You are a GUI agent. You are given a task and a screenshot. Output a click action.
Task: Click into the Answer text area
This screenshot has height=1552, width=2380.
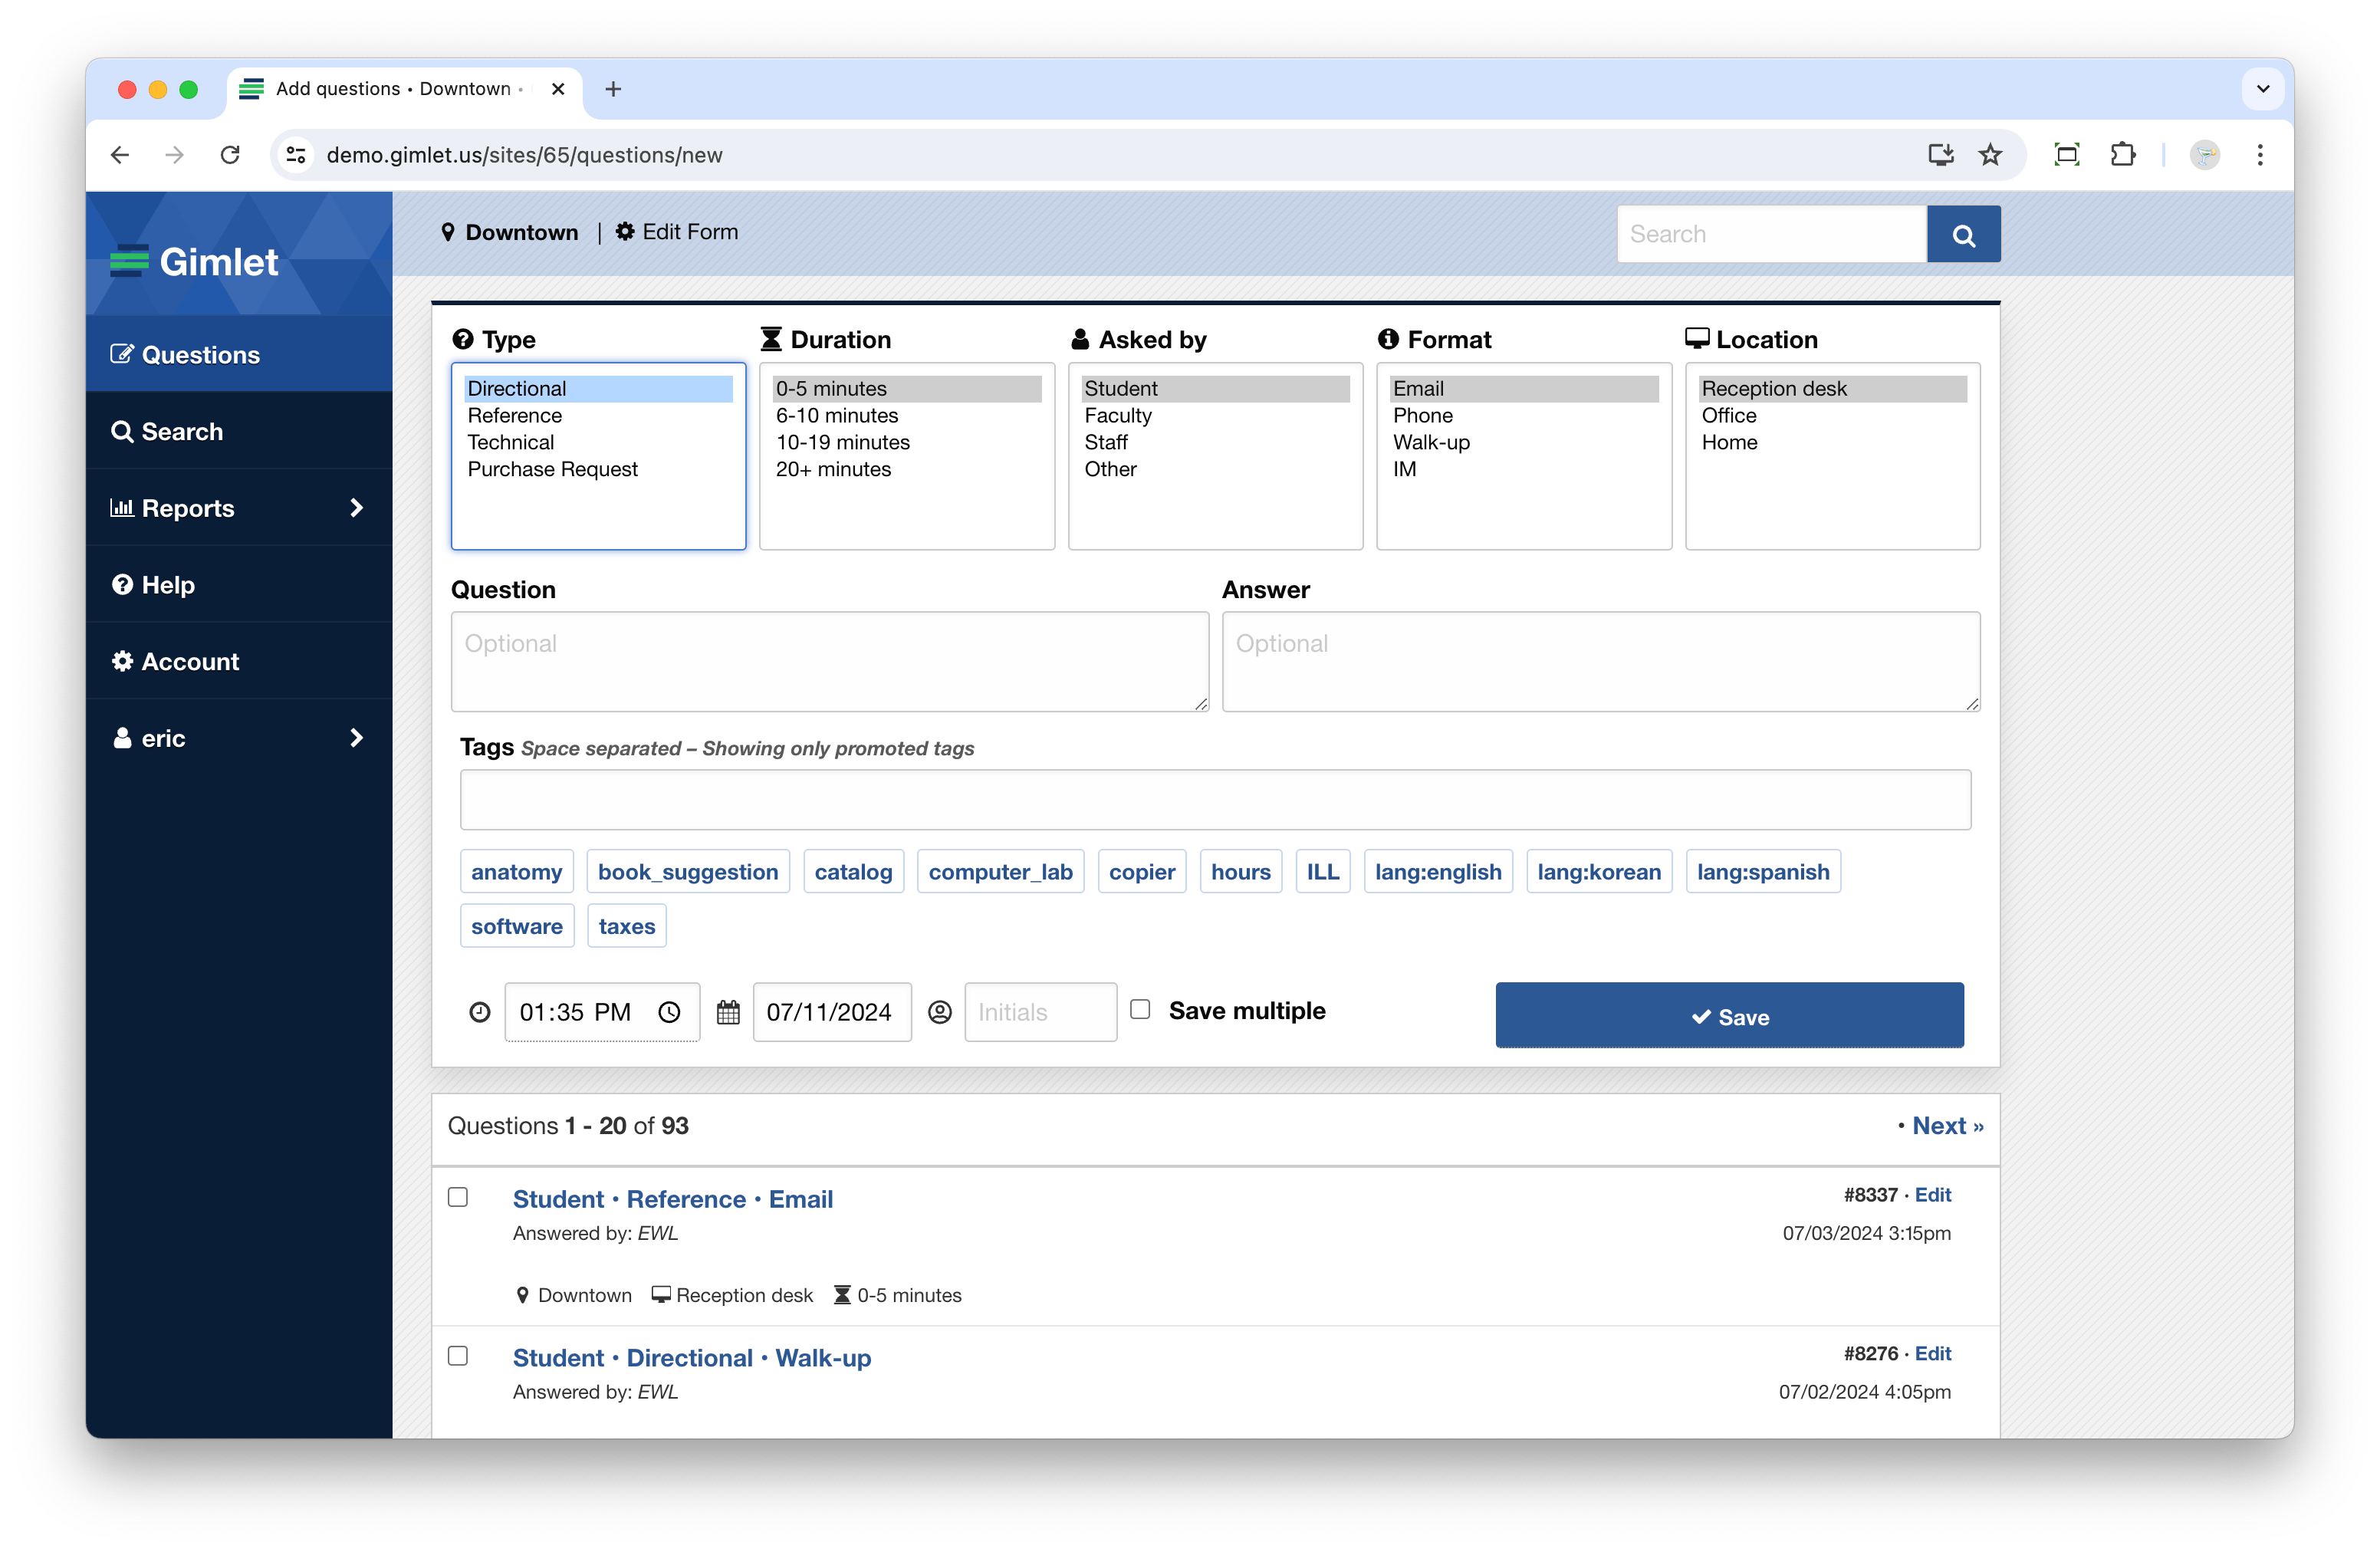pos(1600,662)
